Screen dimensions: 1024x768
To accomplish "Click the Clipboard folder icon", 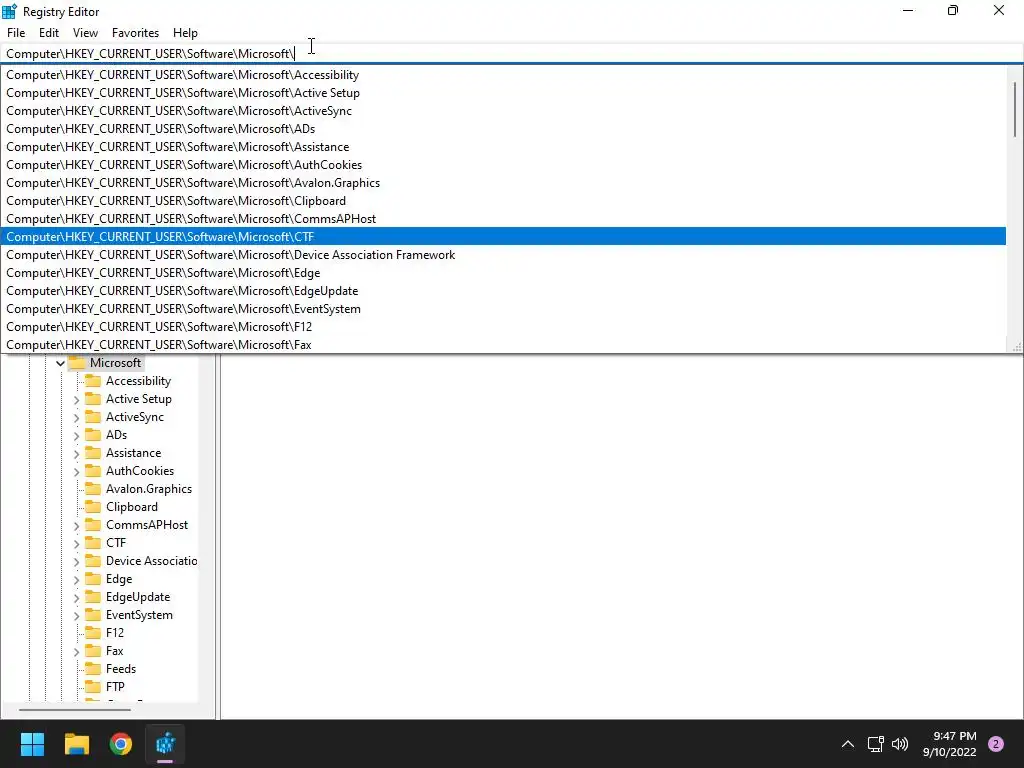I will (x=93, y=507).
